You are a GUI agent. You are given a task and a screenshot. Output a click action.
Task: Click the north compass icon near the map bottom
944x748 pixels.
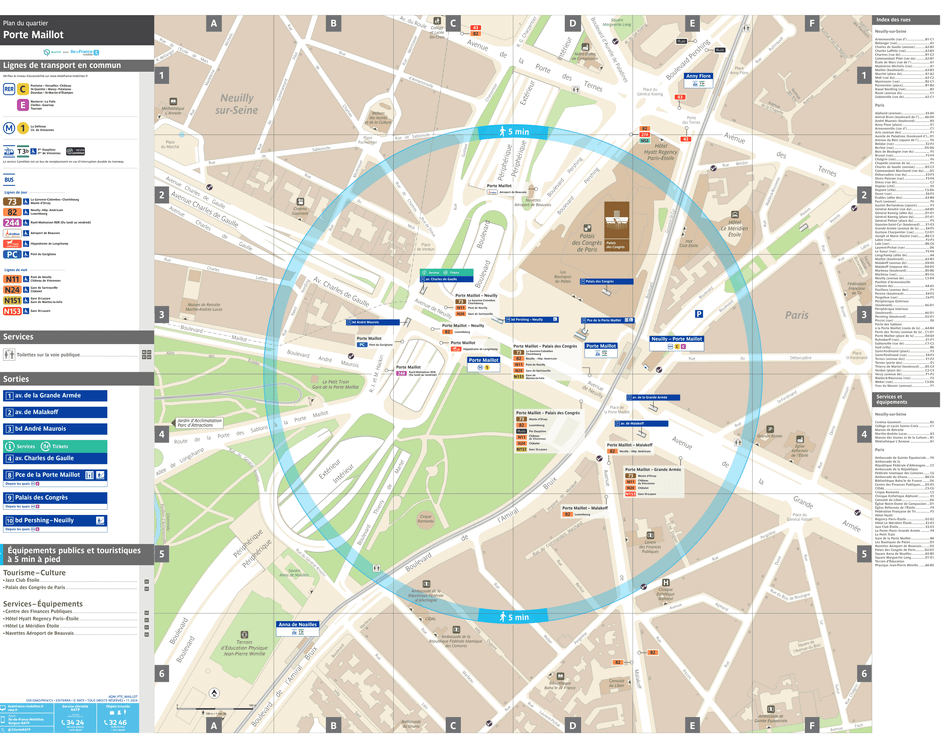coord(215,693)
